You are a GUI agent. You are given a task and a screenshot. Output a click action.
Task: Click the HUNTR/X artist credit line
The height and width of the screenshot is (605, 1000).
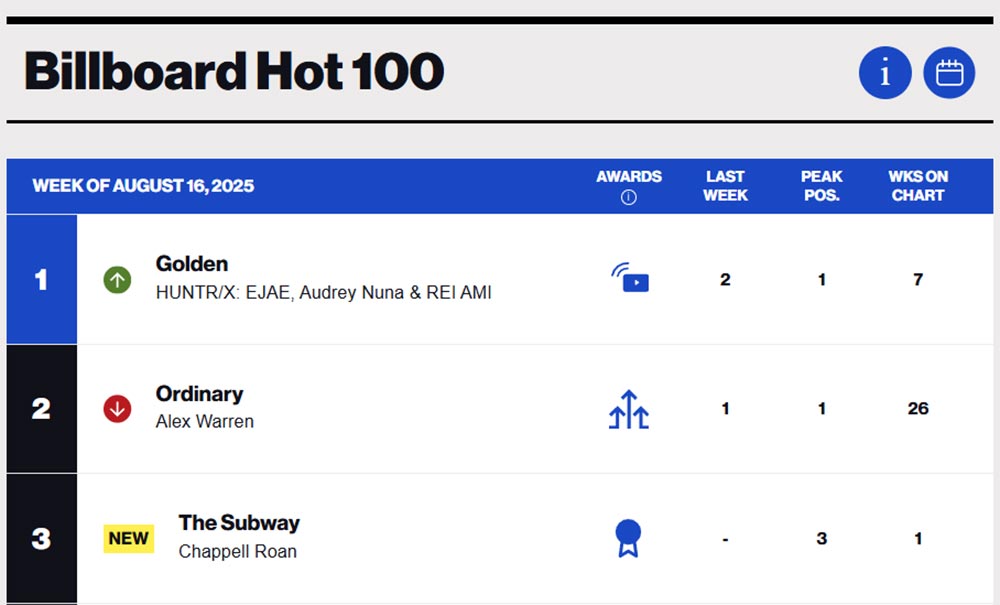point(323,292)
